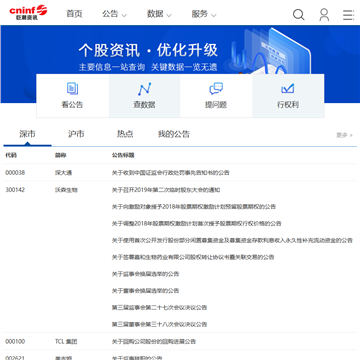
Task: Click the 行权利 checkmark icon
Action: 288,89
